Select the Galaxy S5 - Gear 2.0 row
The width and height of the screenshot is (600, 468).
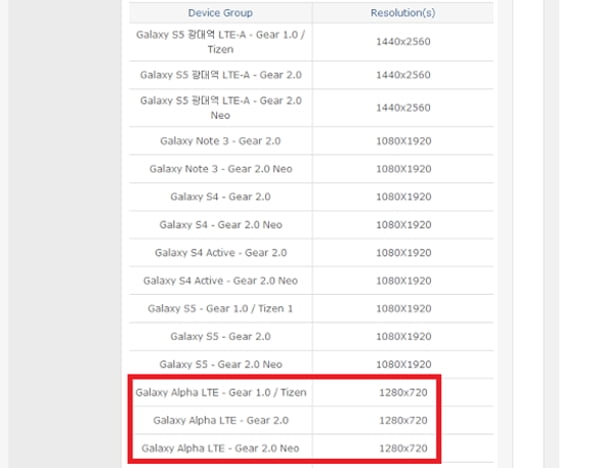(x=220, y=337)
